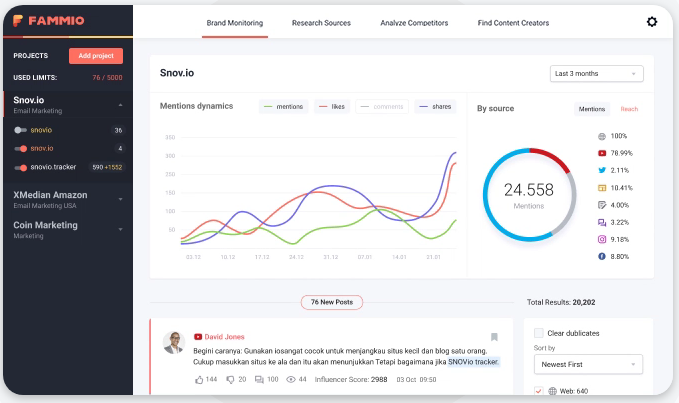Open settings via the gear icon

[652, 22]
